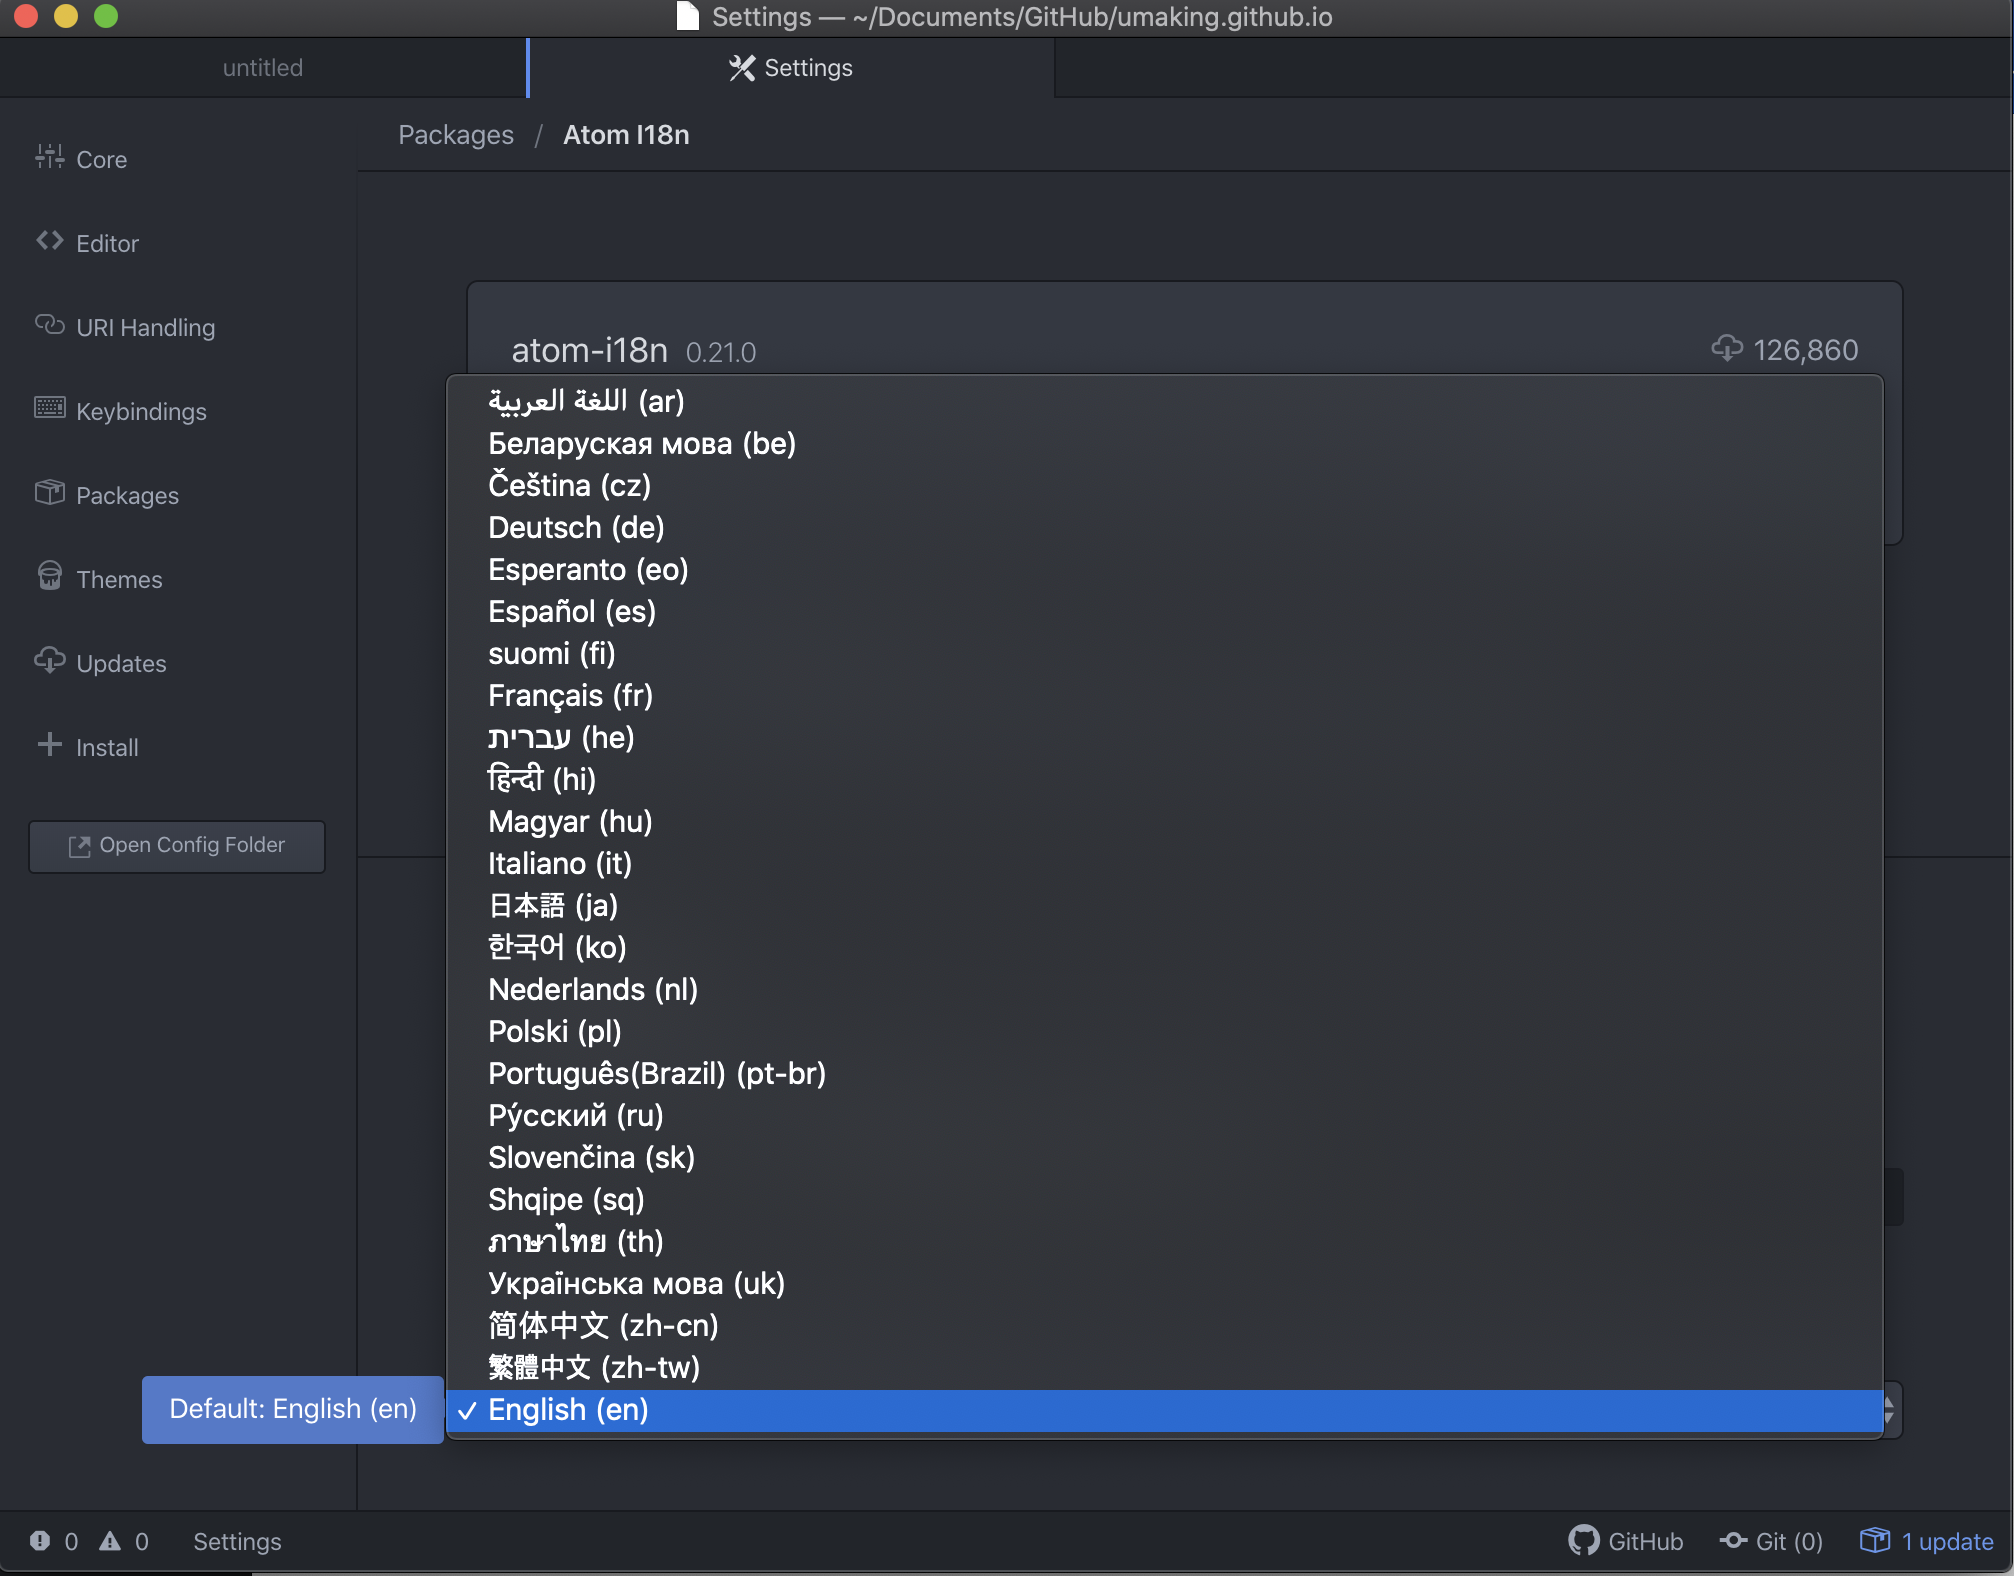This screenshot has height=1576, width=2014.
Task: Switch to the untitled tab
Action: 262,68
